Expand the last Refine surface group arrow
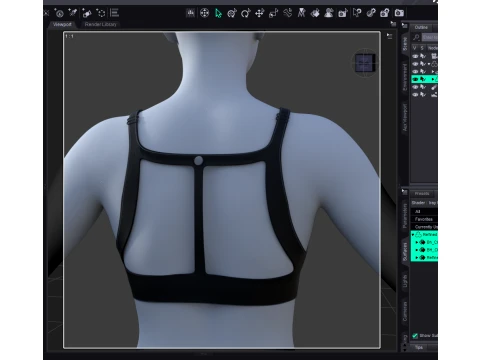 tap(417, 258)
